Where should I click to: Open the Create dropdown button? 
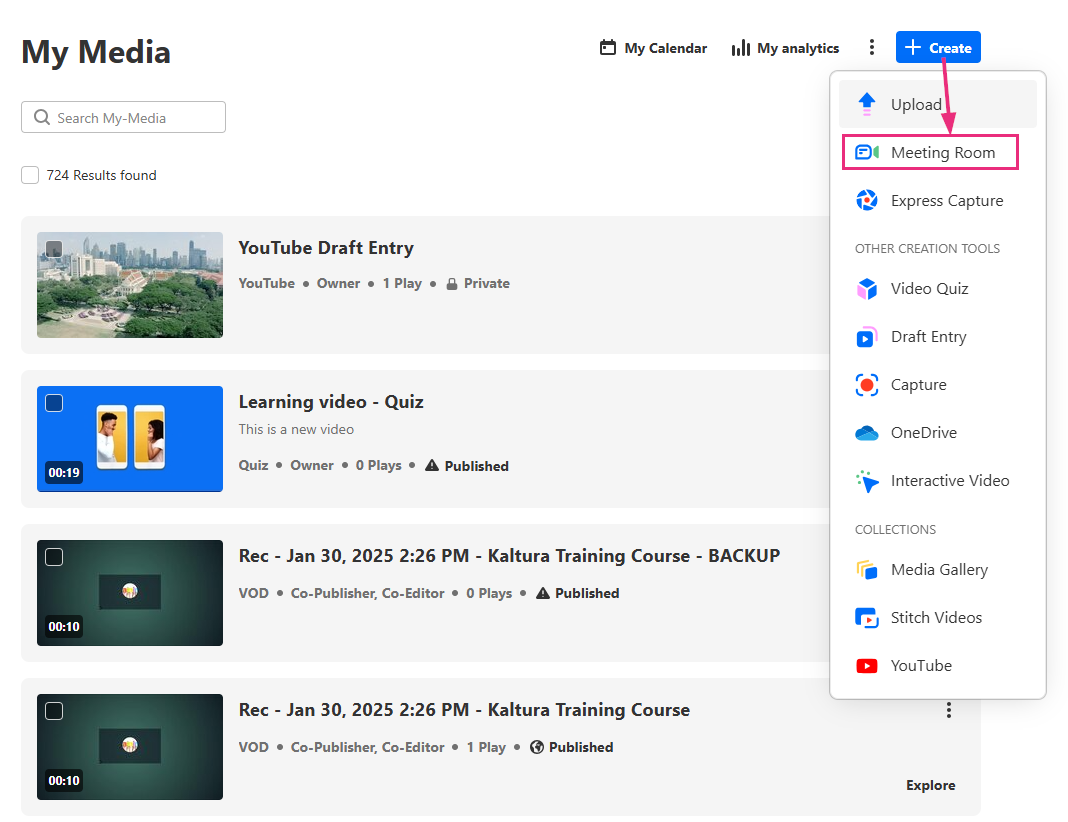point(938,47)
